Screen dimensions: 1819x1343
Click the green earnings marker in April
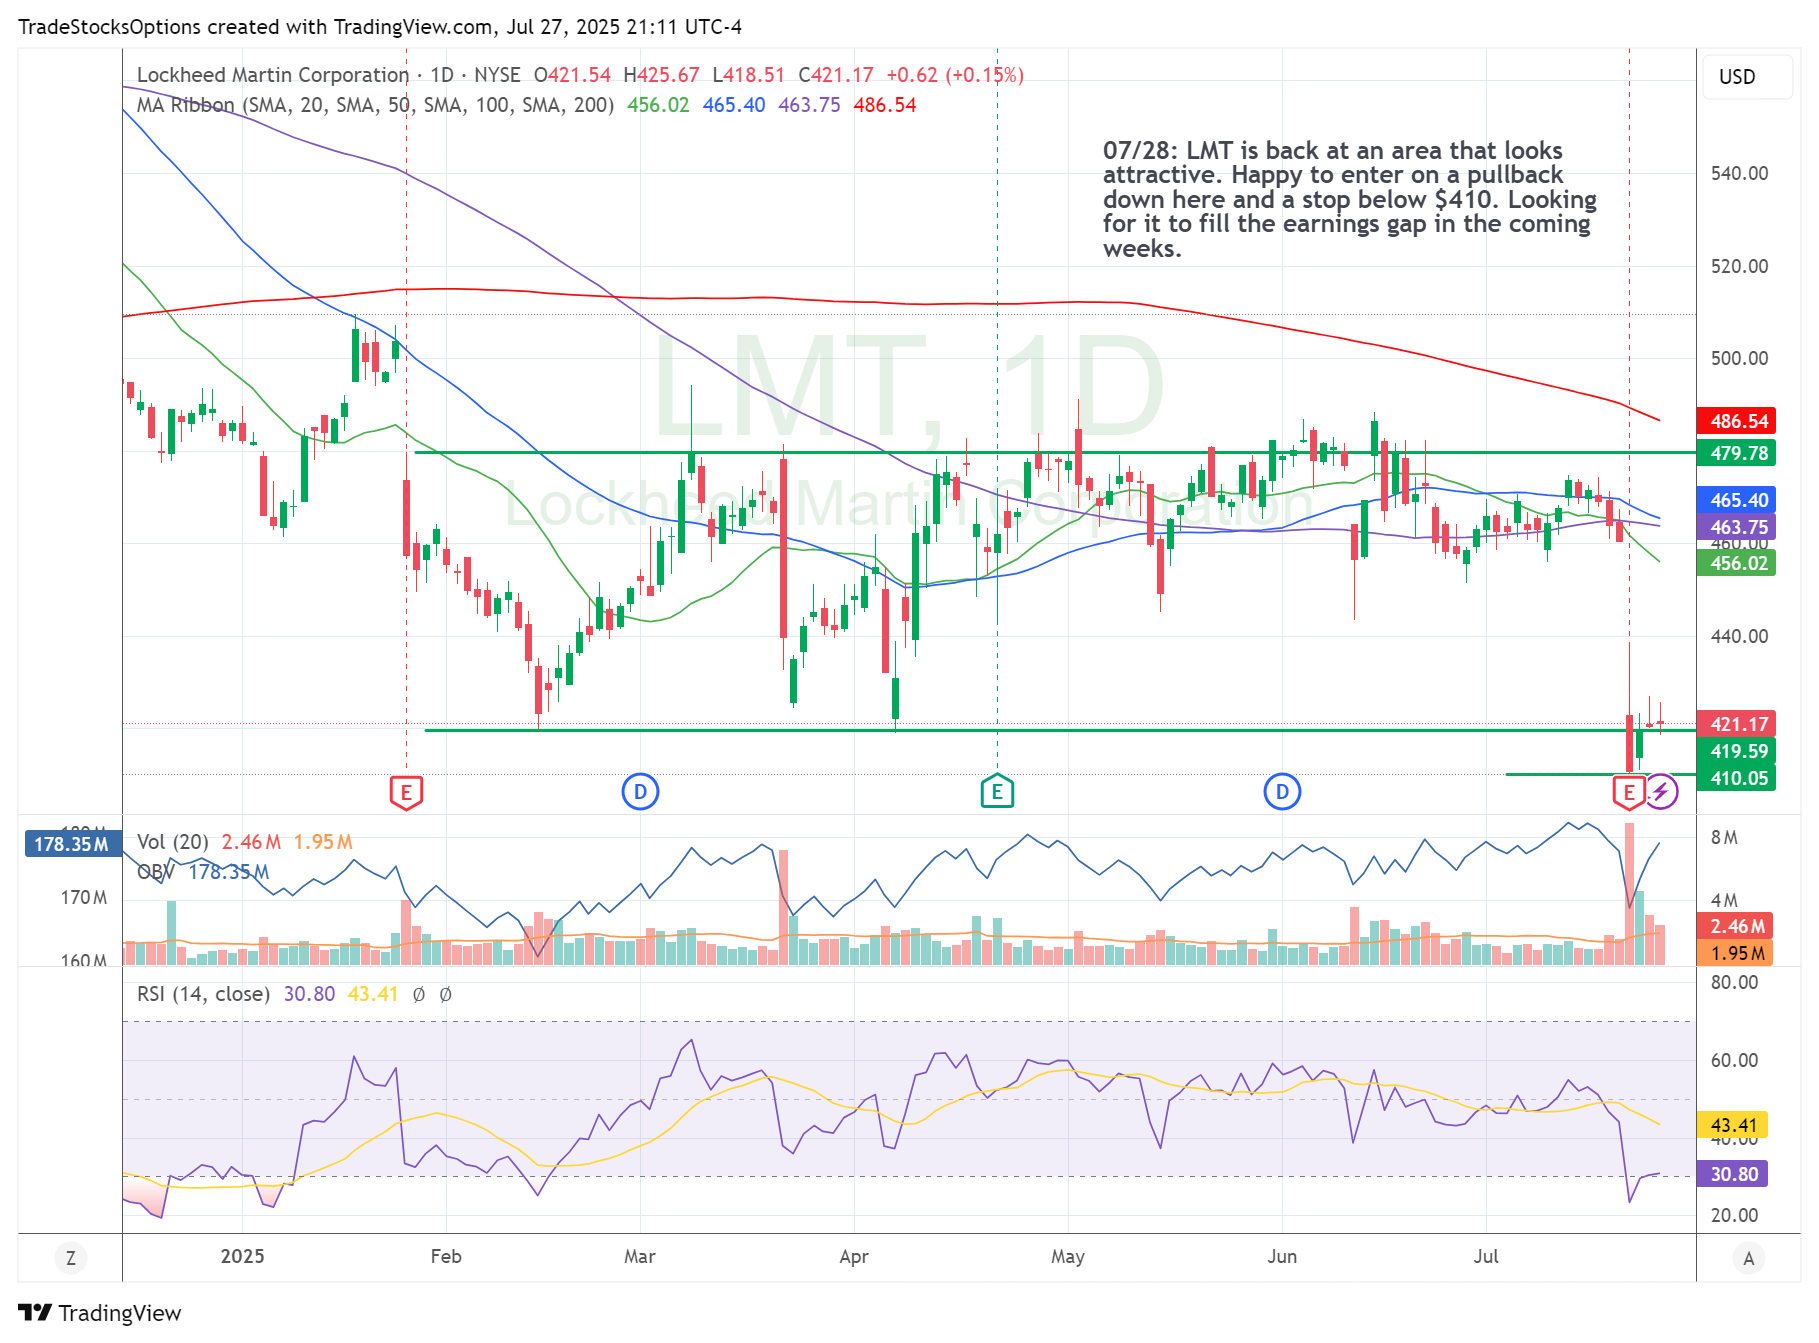click(997, 792)
